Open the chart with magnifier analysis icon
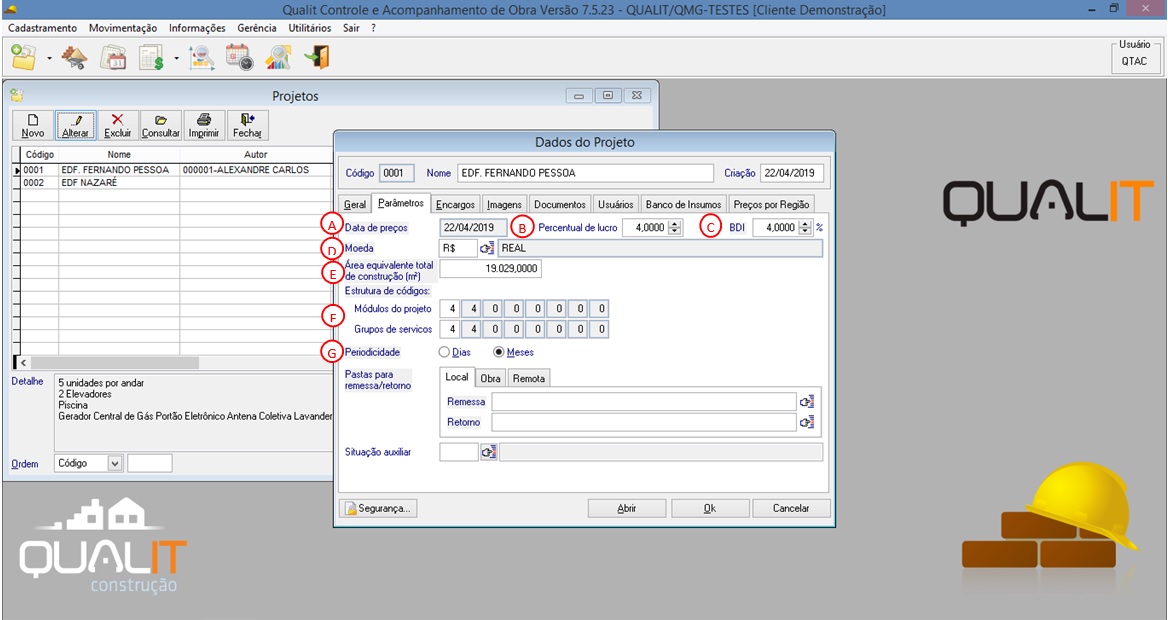The height and width of the screenshot is (620, 1168). (x=201, y=57)
